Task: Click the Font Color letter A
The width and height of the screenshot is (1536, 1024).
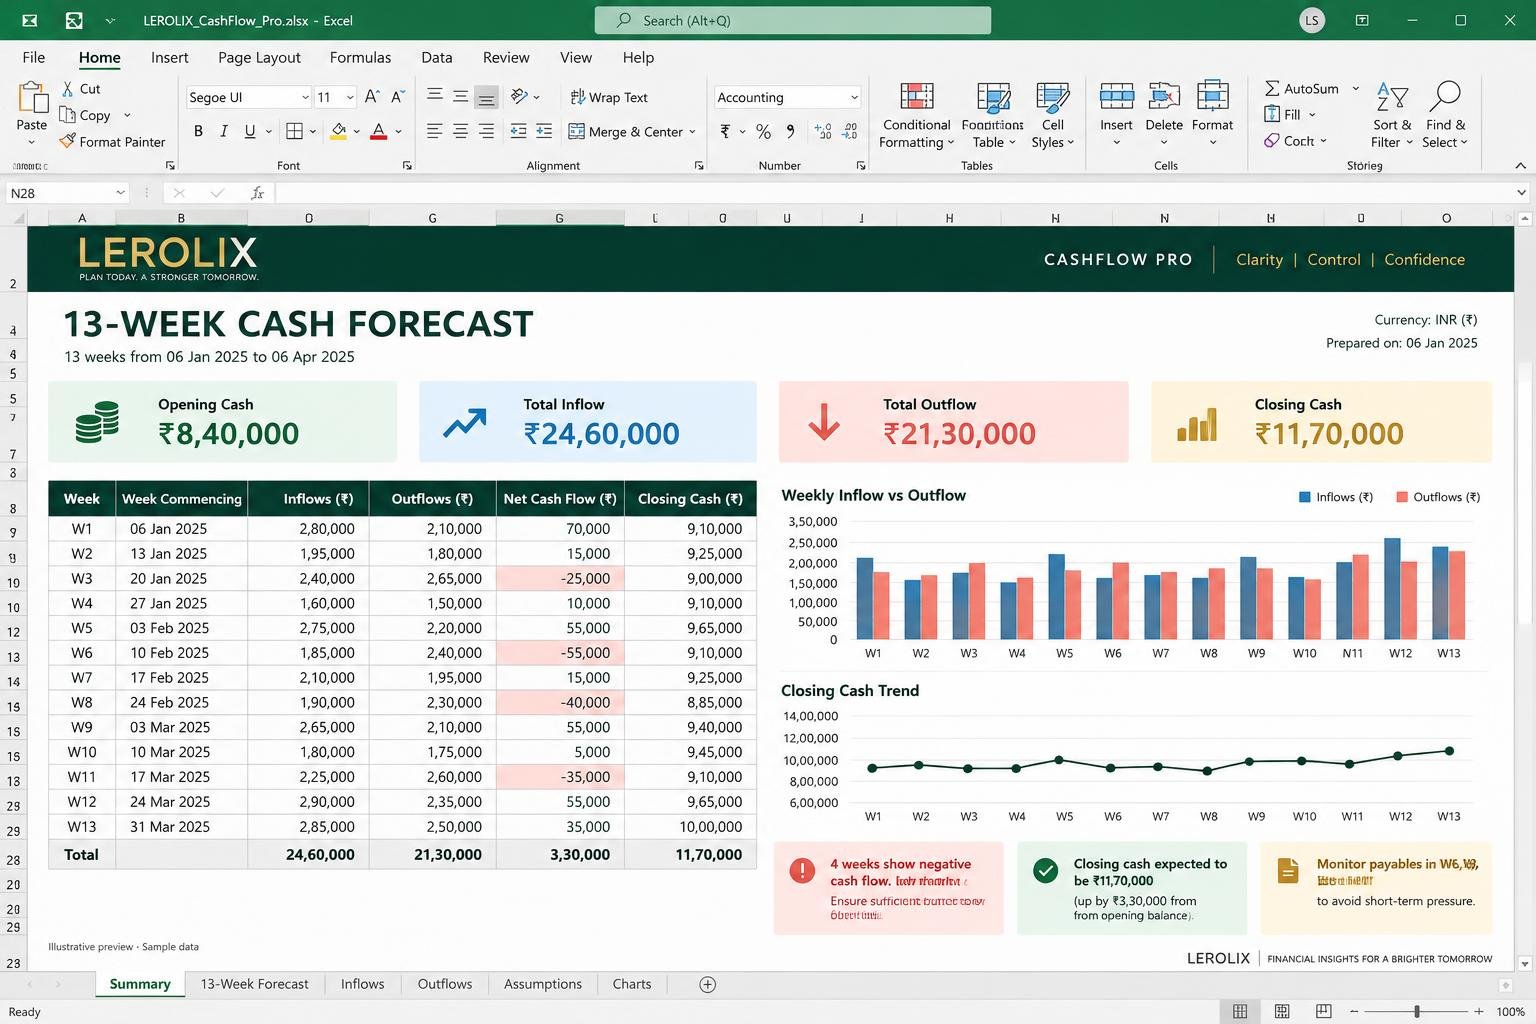Action: (378, 131)
